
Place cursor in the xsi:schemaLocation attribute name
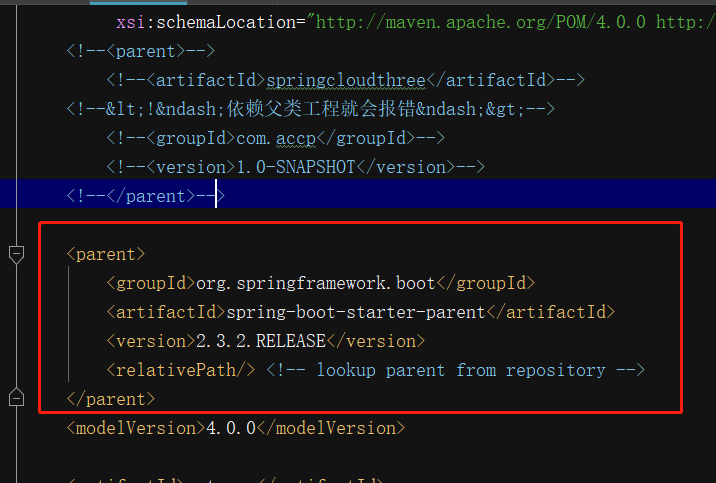(206, 22)
